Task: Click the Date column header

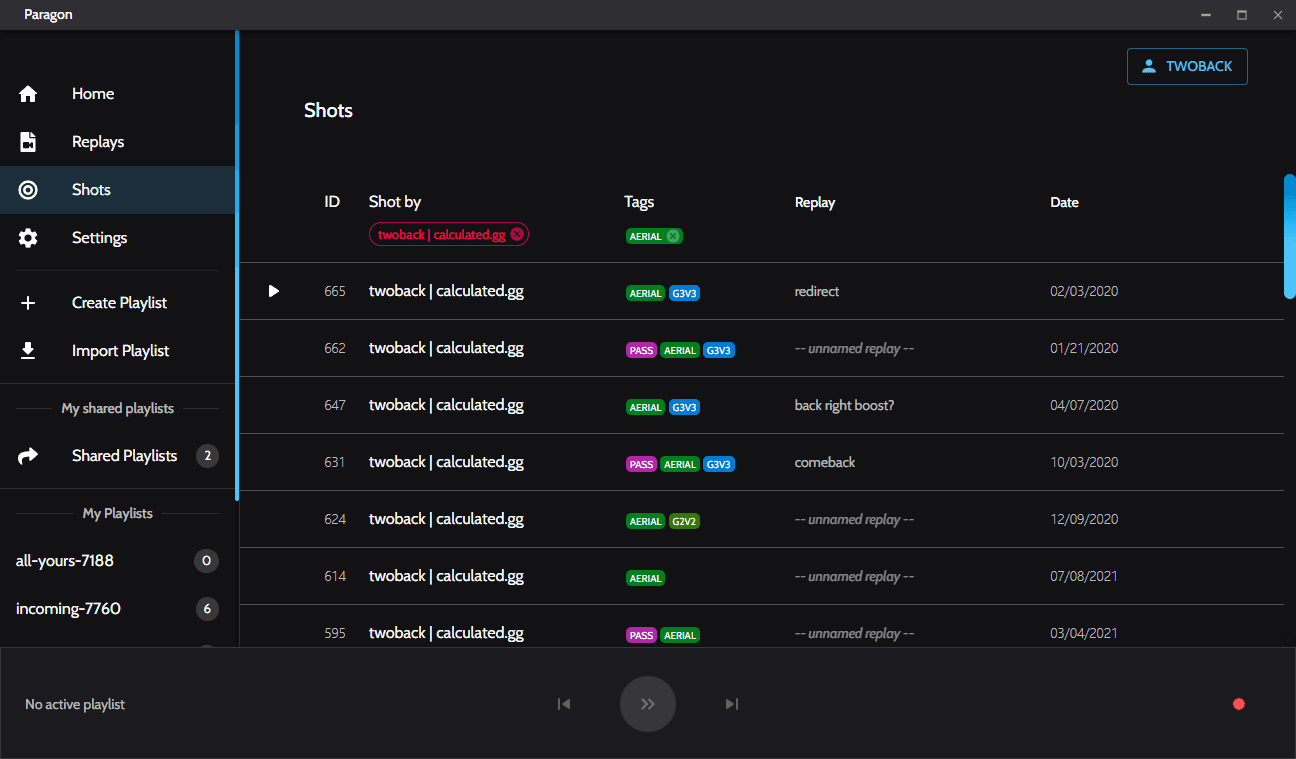Action: coord(1064,202)
